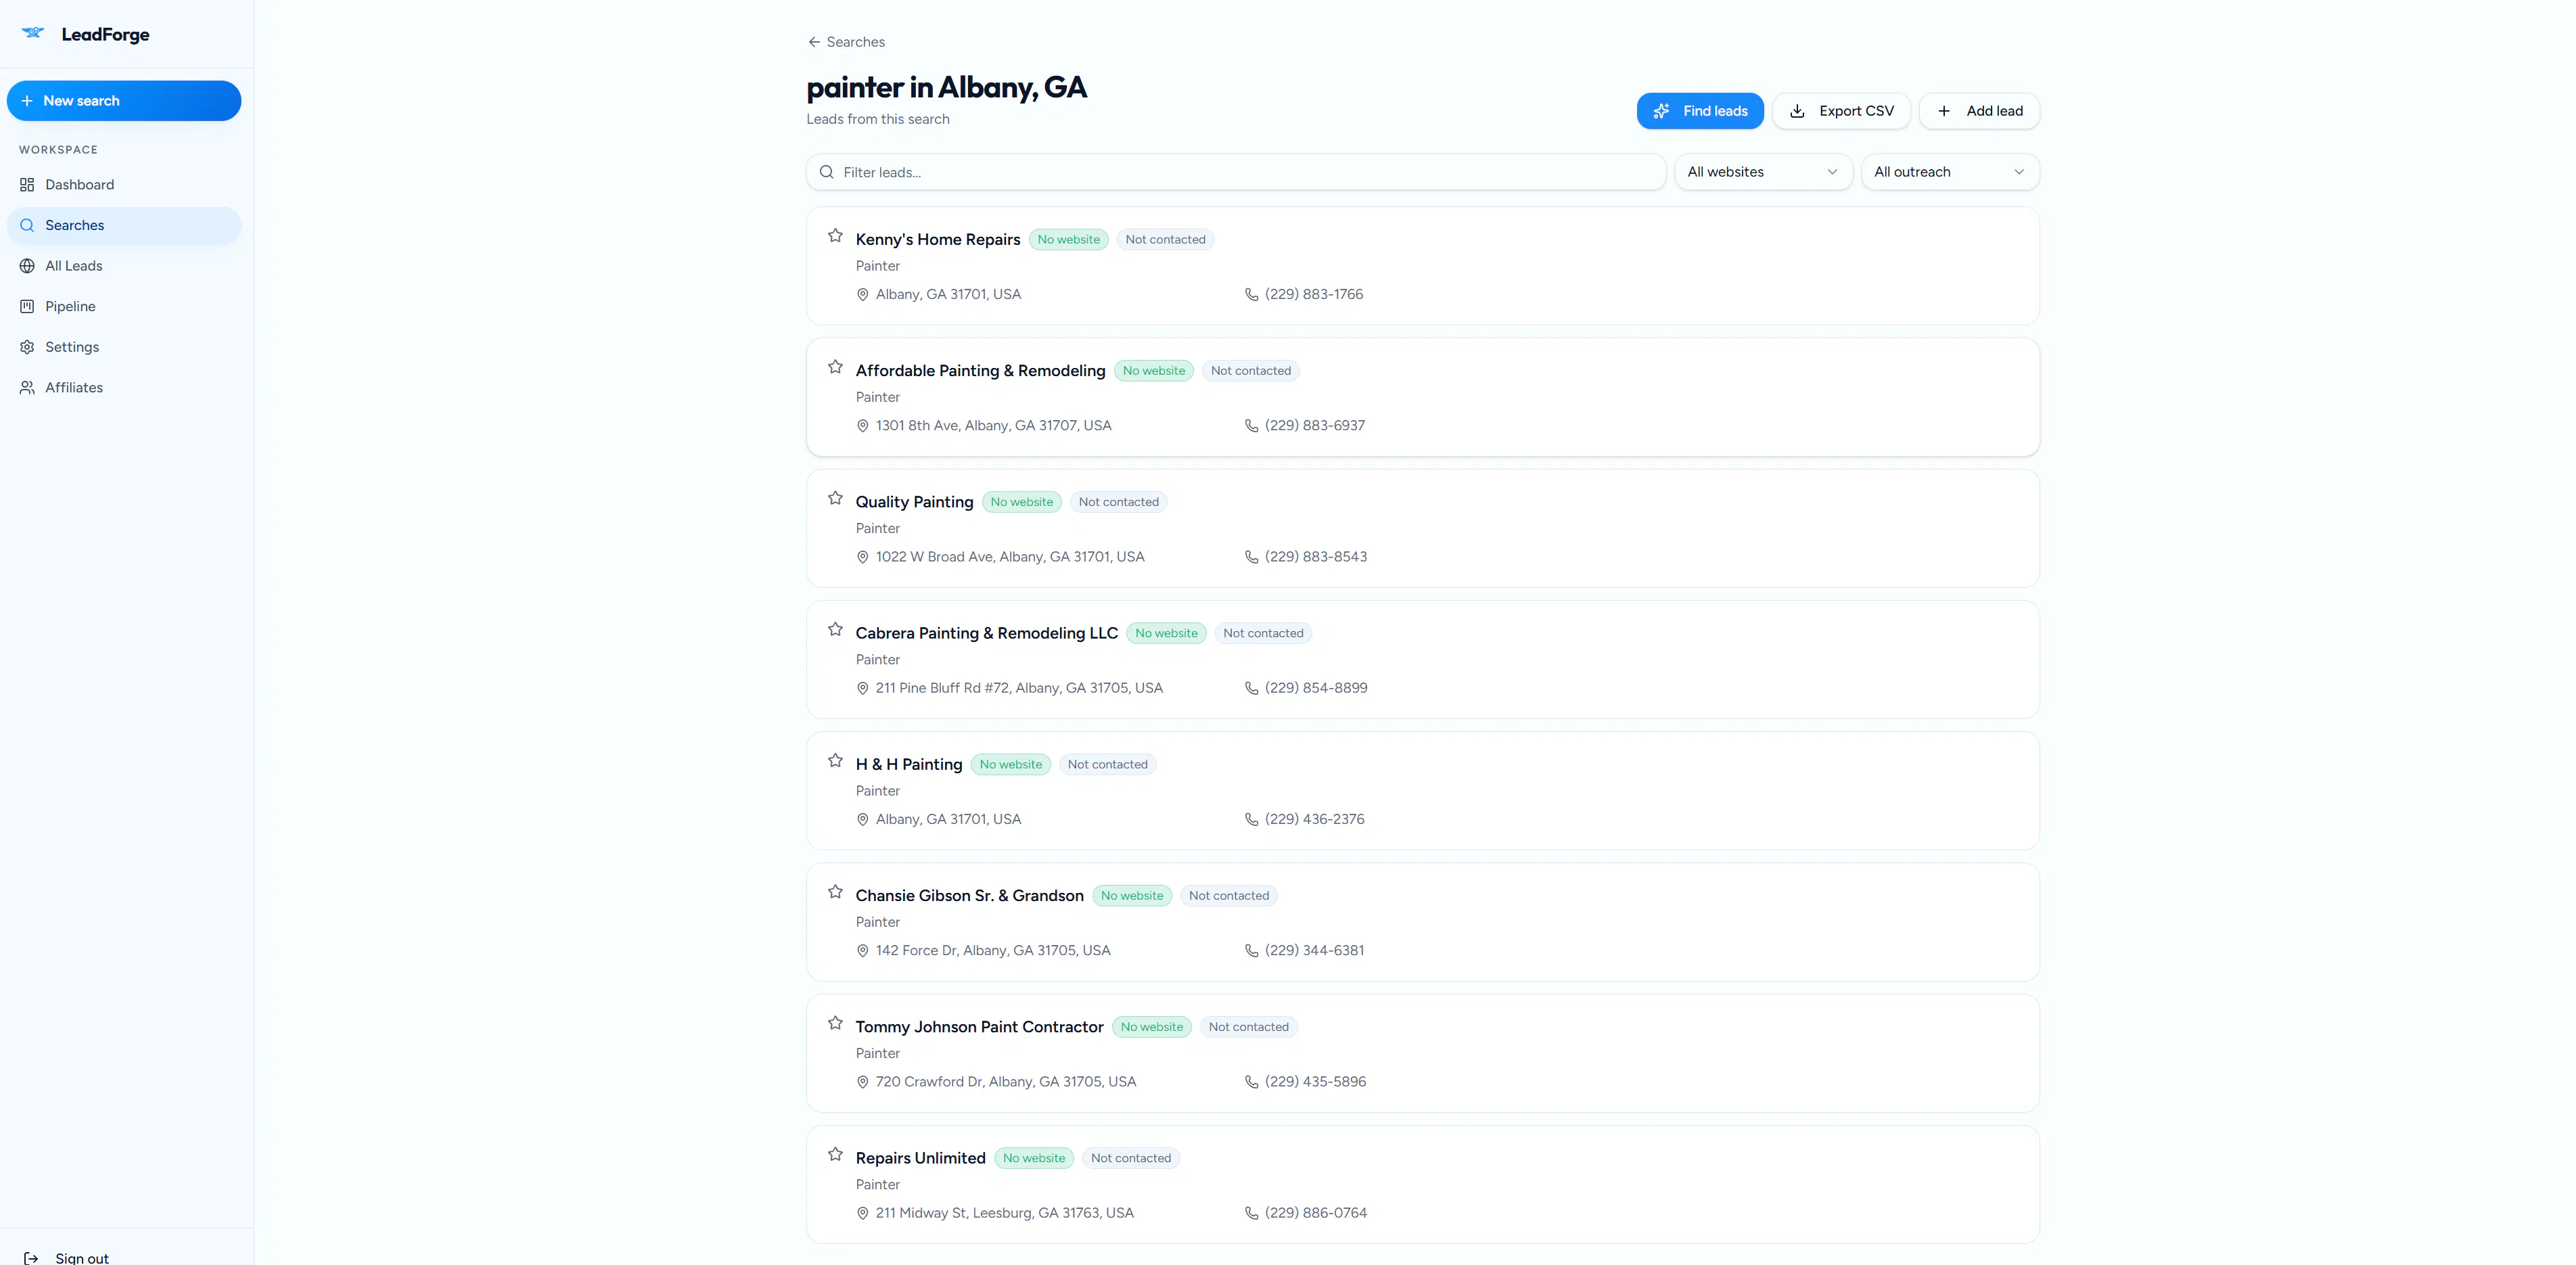Viewport: 2576px width, 1265px height.
Task: Click address 142 Force Dr, Albany, GA 31705
Action: click(x=993, y=951)
